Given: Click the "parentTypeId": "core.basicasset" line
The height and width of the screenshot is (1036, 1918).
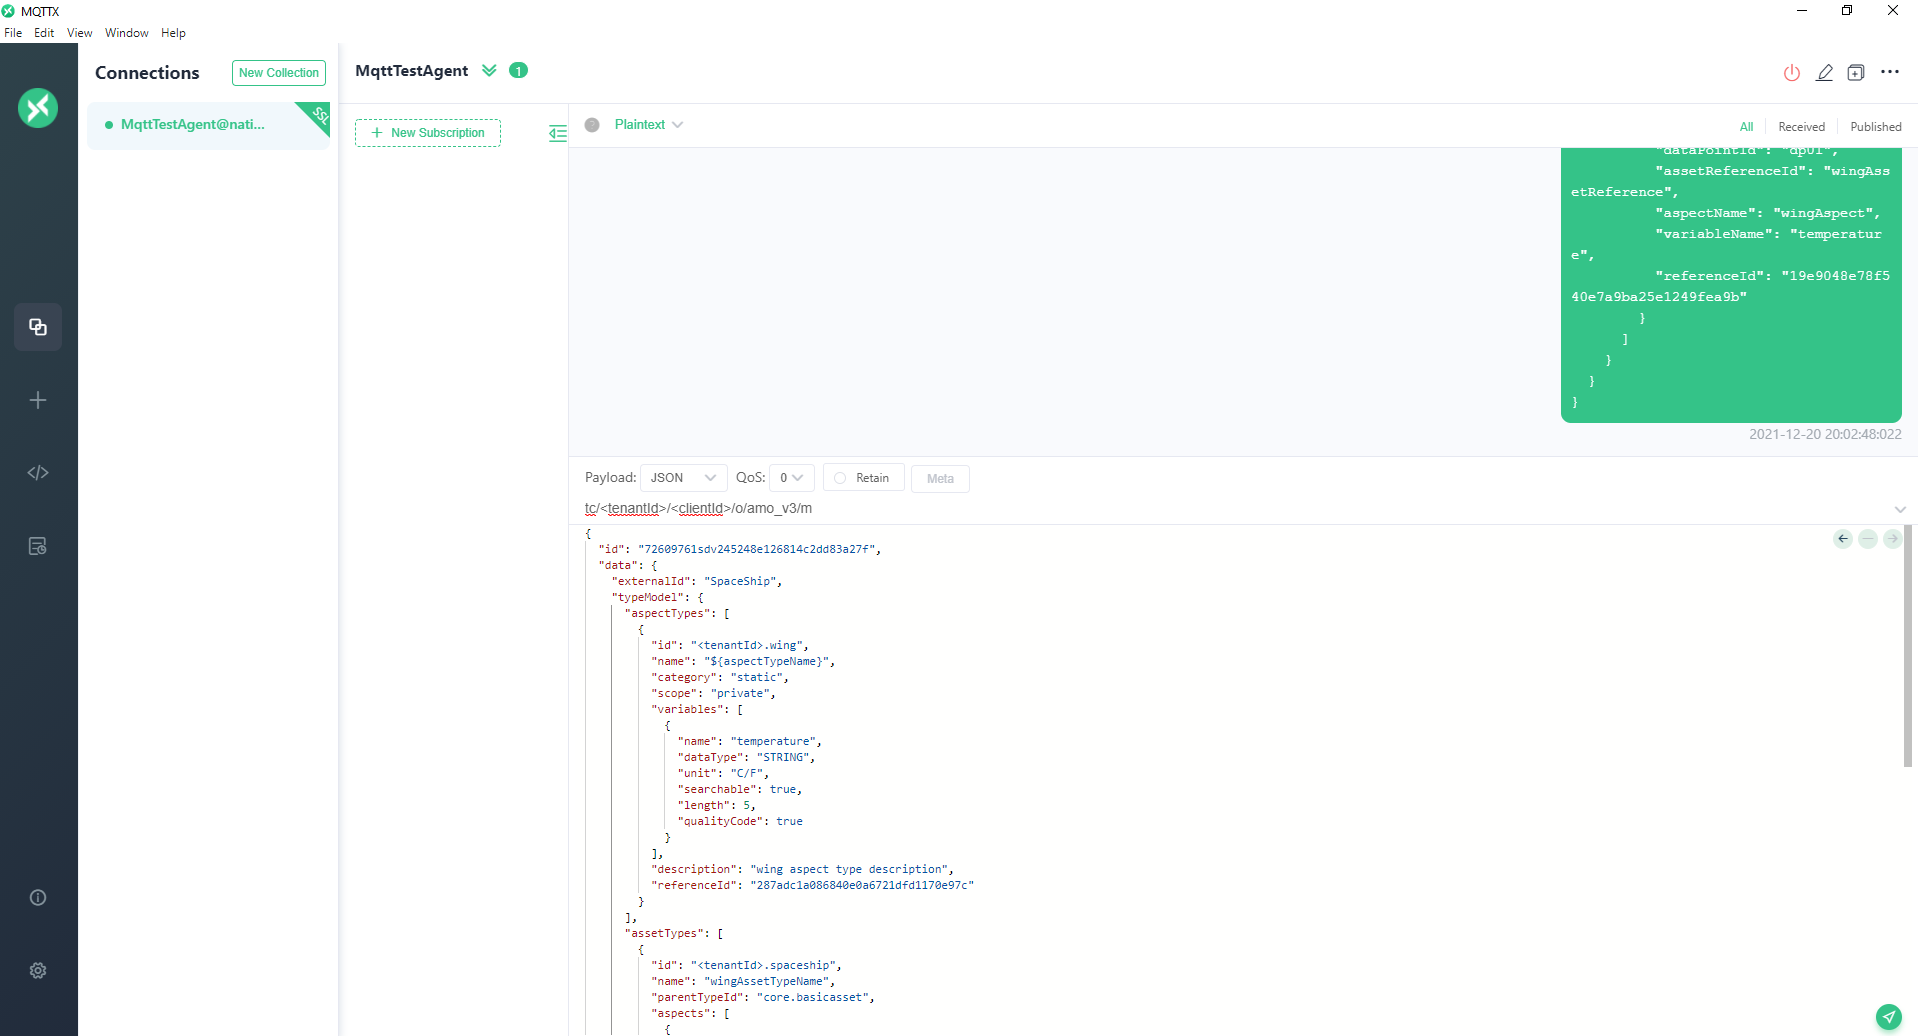Looking at the screenshot, I should [x=763, y=997].
